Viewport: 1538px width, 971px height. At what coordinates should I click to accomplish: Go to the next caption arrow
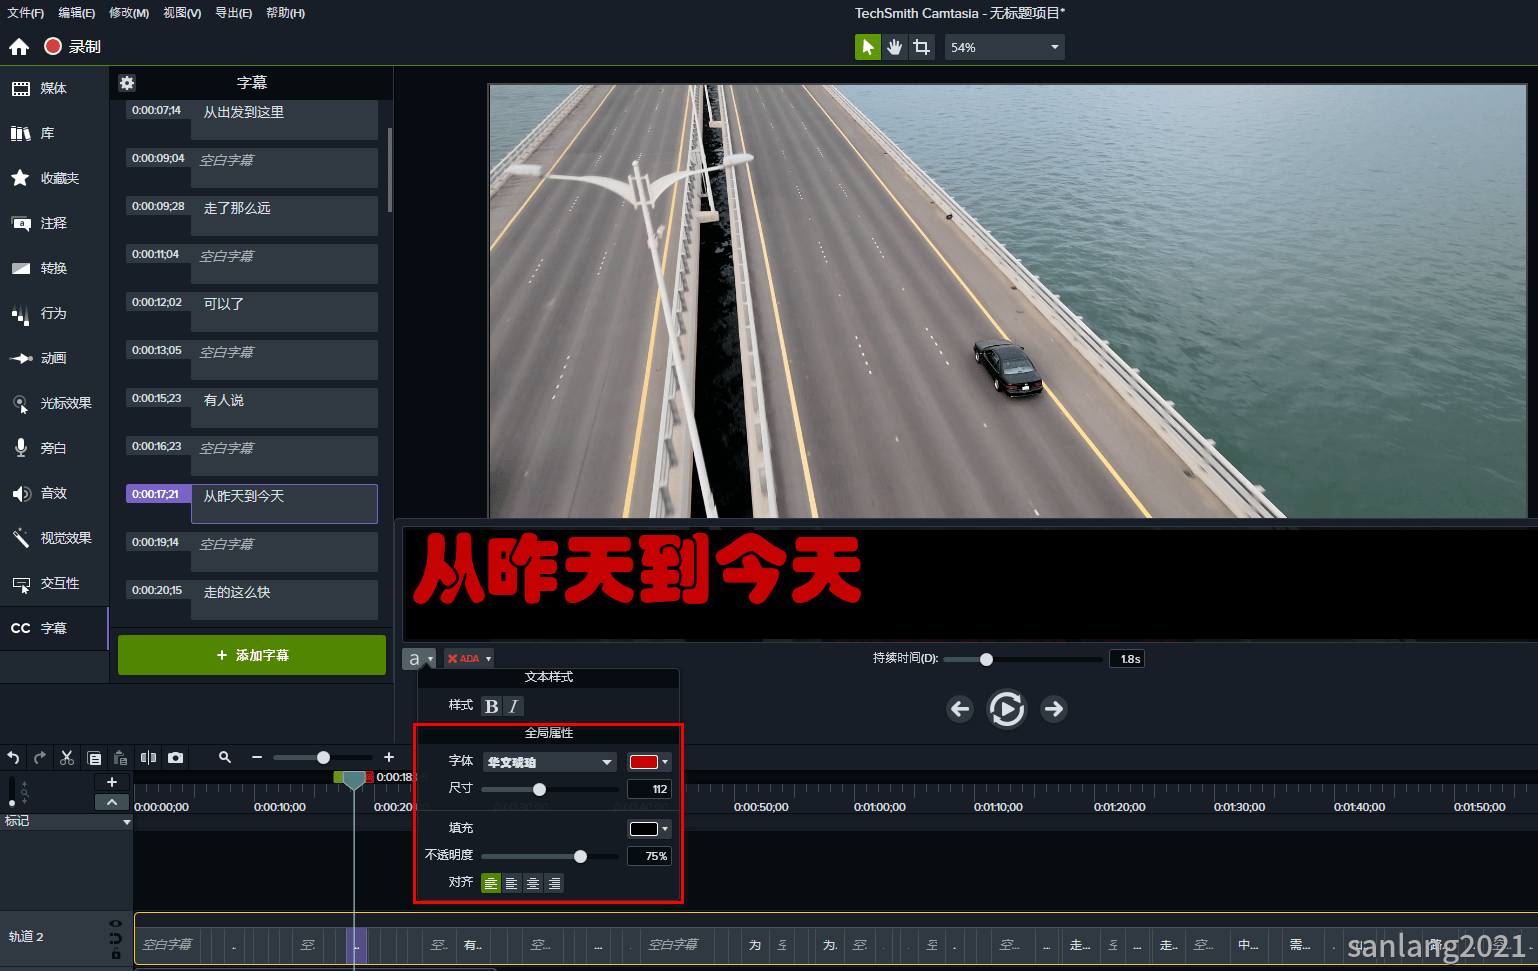click(1054, 709)
